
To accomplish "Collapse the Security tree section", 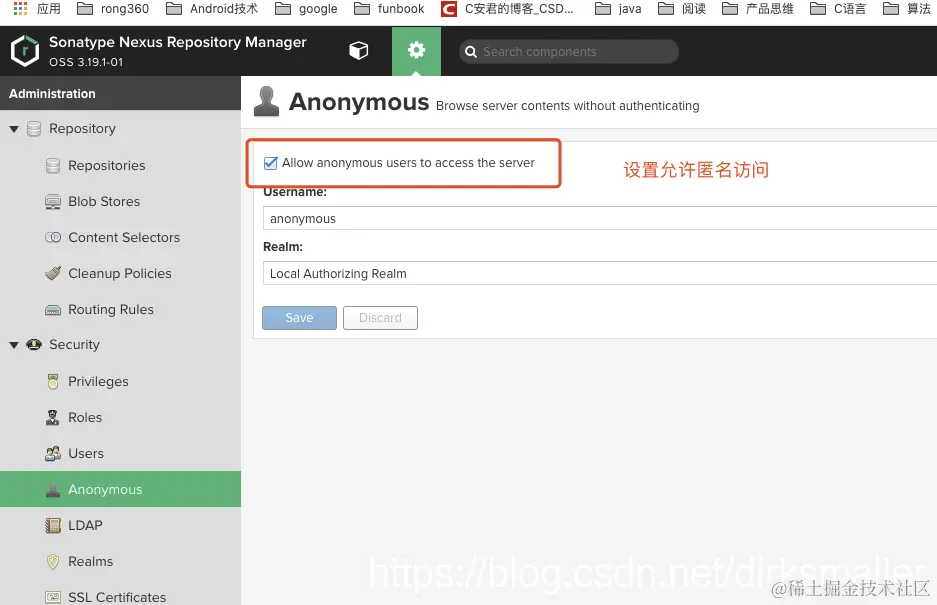I will [14, 345].
